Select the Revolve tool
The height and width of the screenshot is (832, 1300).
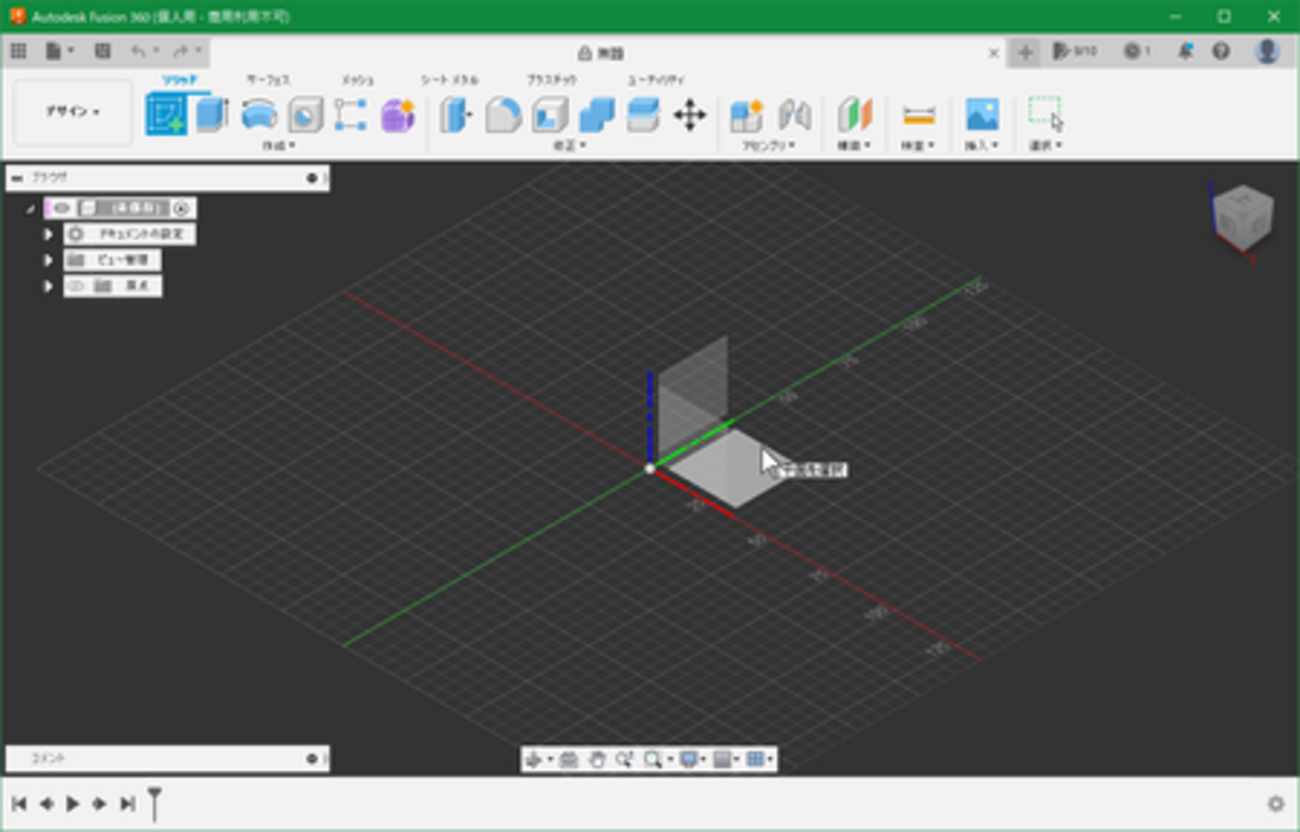click(x=259, y=115)
